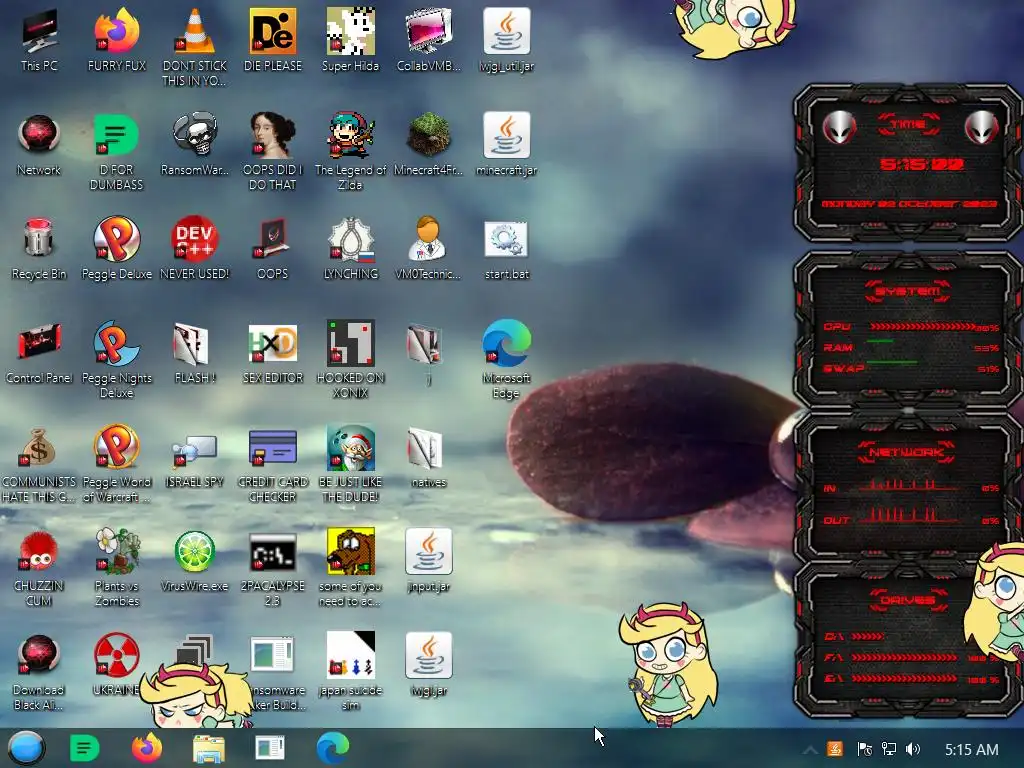Select the BE JUST LIKE THE DUDE! icon

tap(351, 464)
